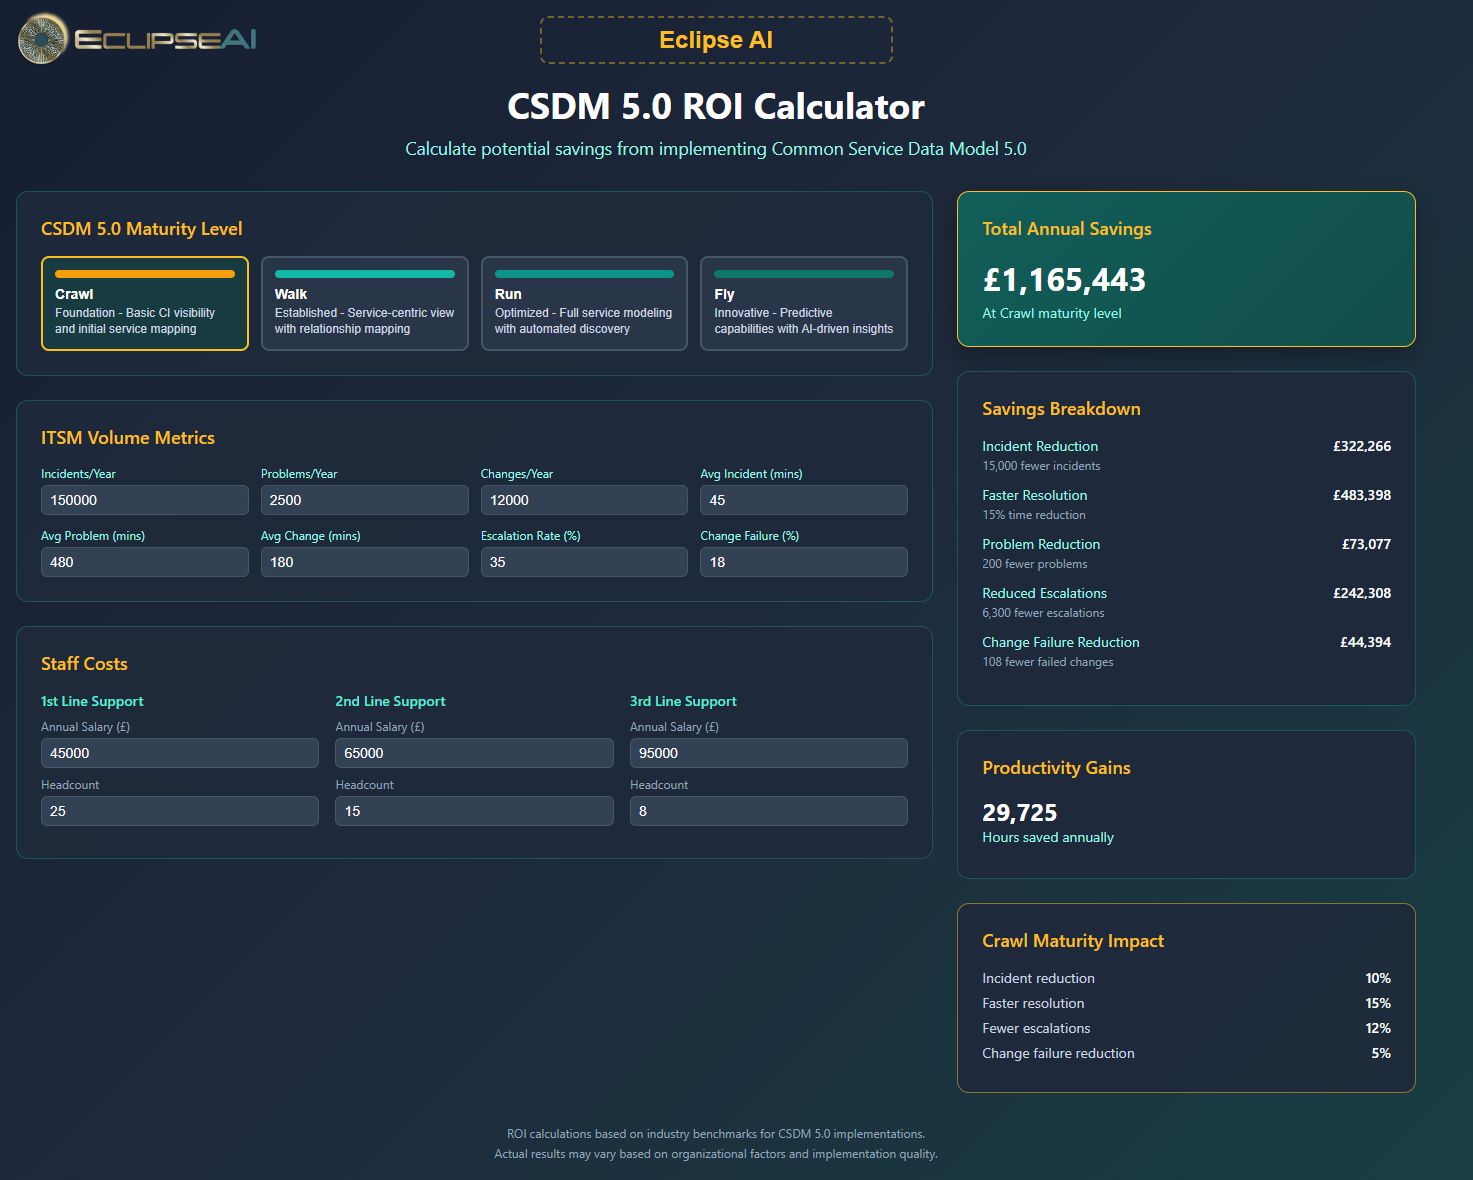Screen dimensions: 1473x1180
Task: Select the Crawl maturity level card
Action: tap(144, 303)
